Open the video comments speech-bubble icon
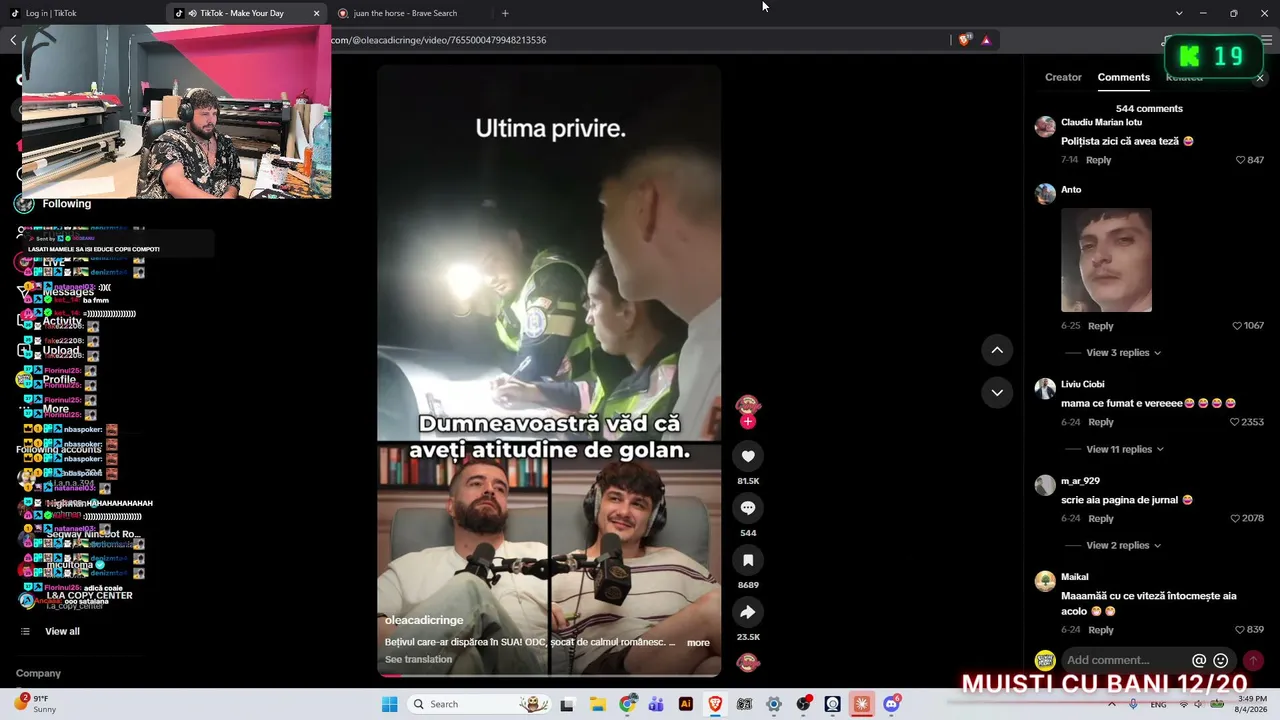 [748, 508]
